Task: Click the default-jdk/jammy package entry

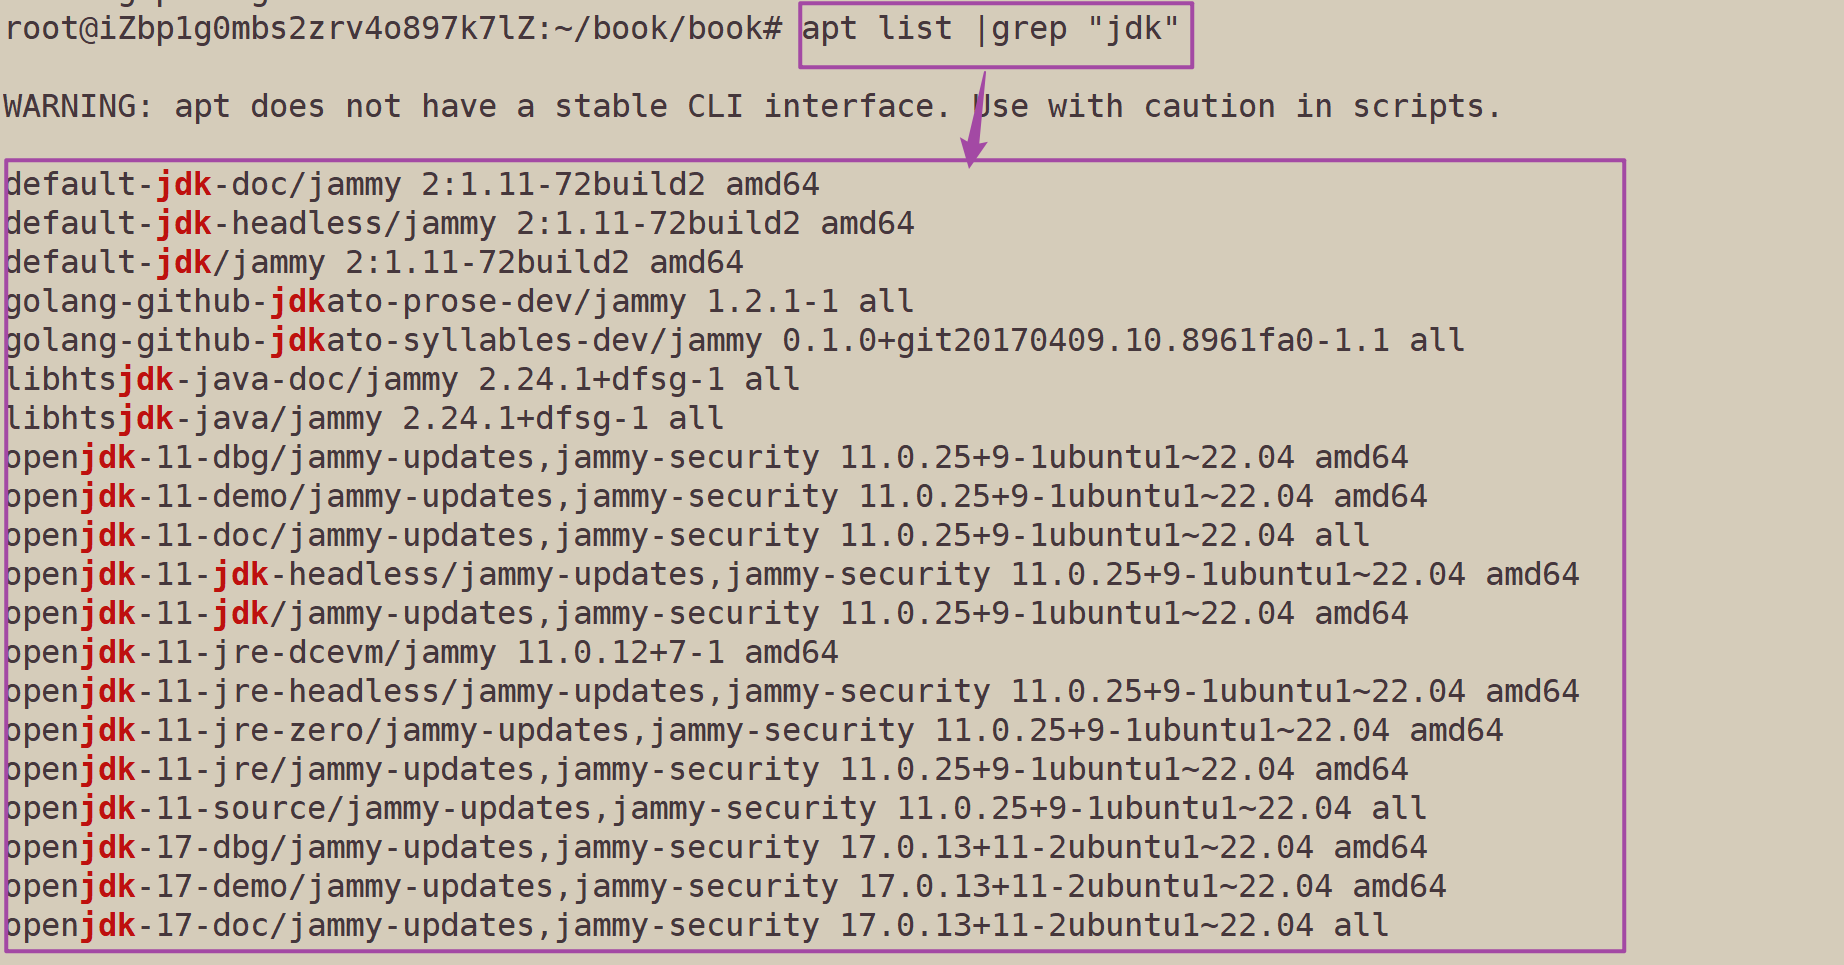Action: tap(374, 263)
